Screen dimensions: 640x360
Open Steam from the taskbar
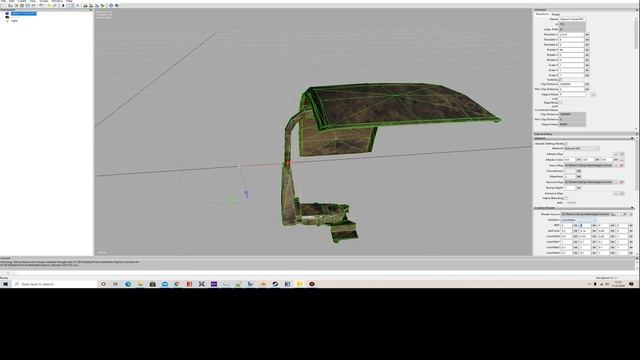point(275,284)
